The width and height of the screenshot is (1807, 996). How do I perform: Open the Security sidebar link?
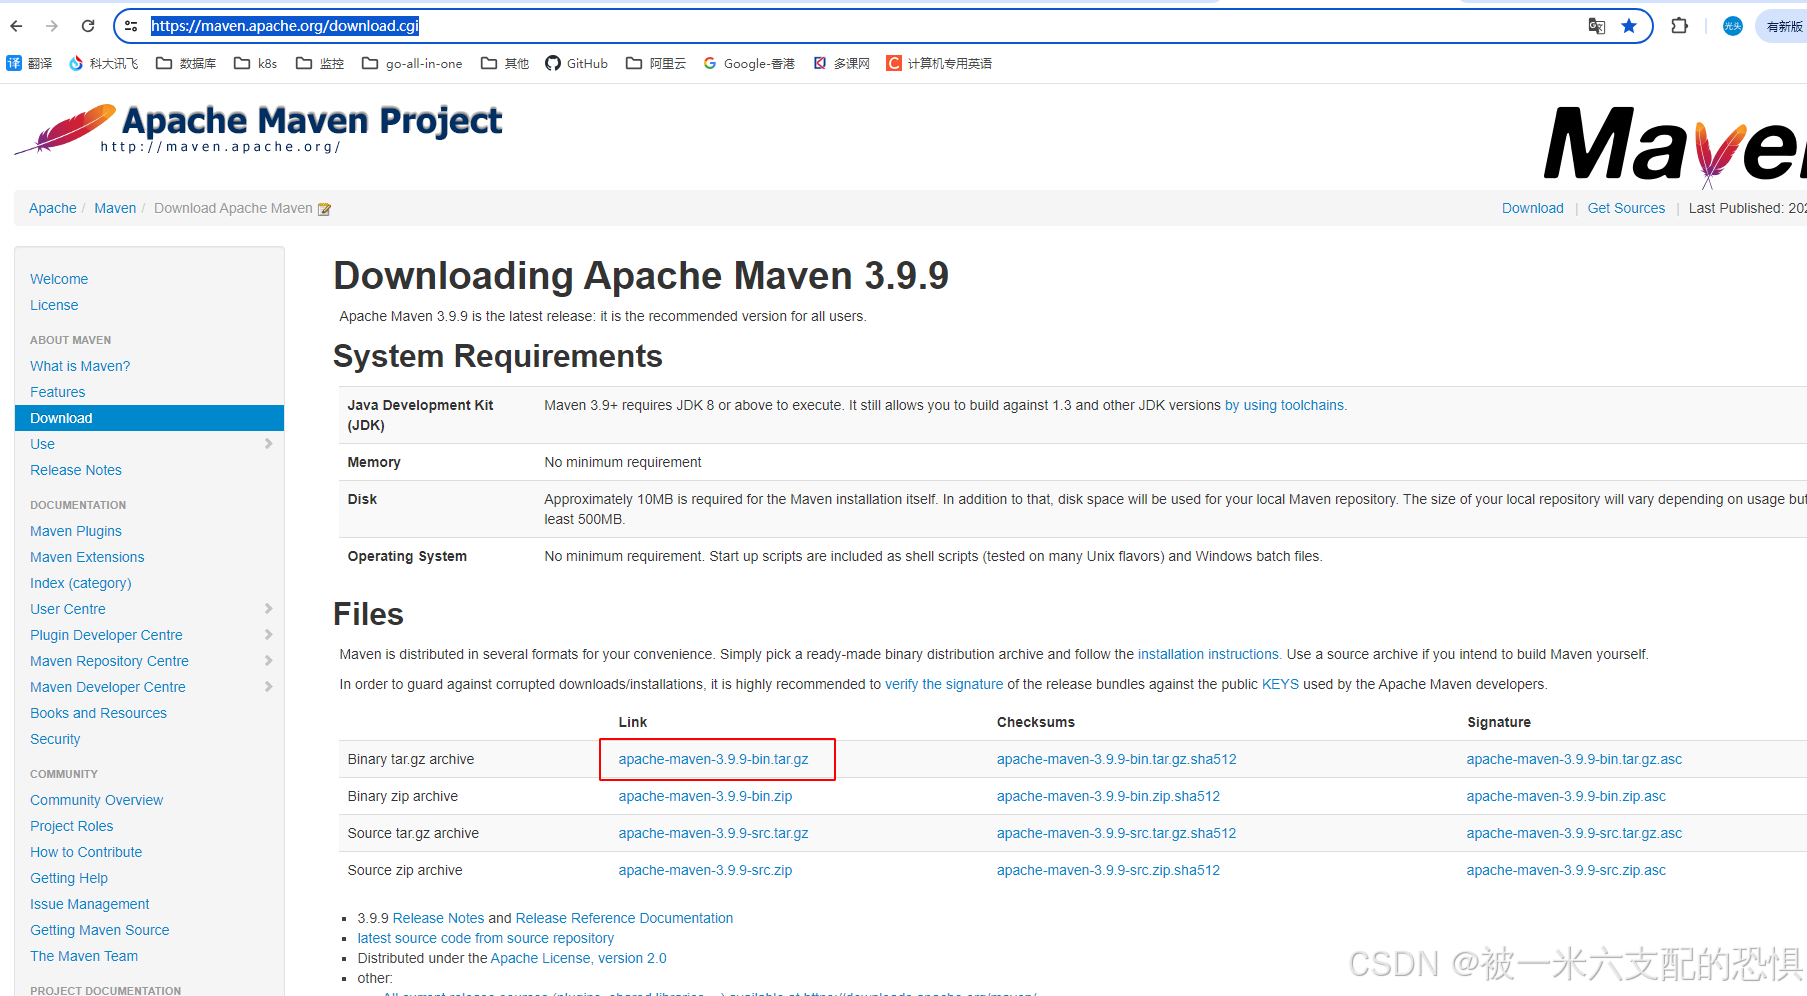click(x=55, y=739)
